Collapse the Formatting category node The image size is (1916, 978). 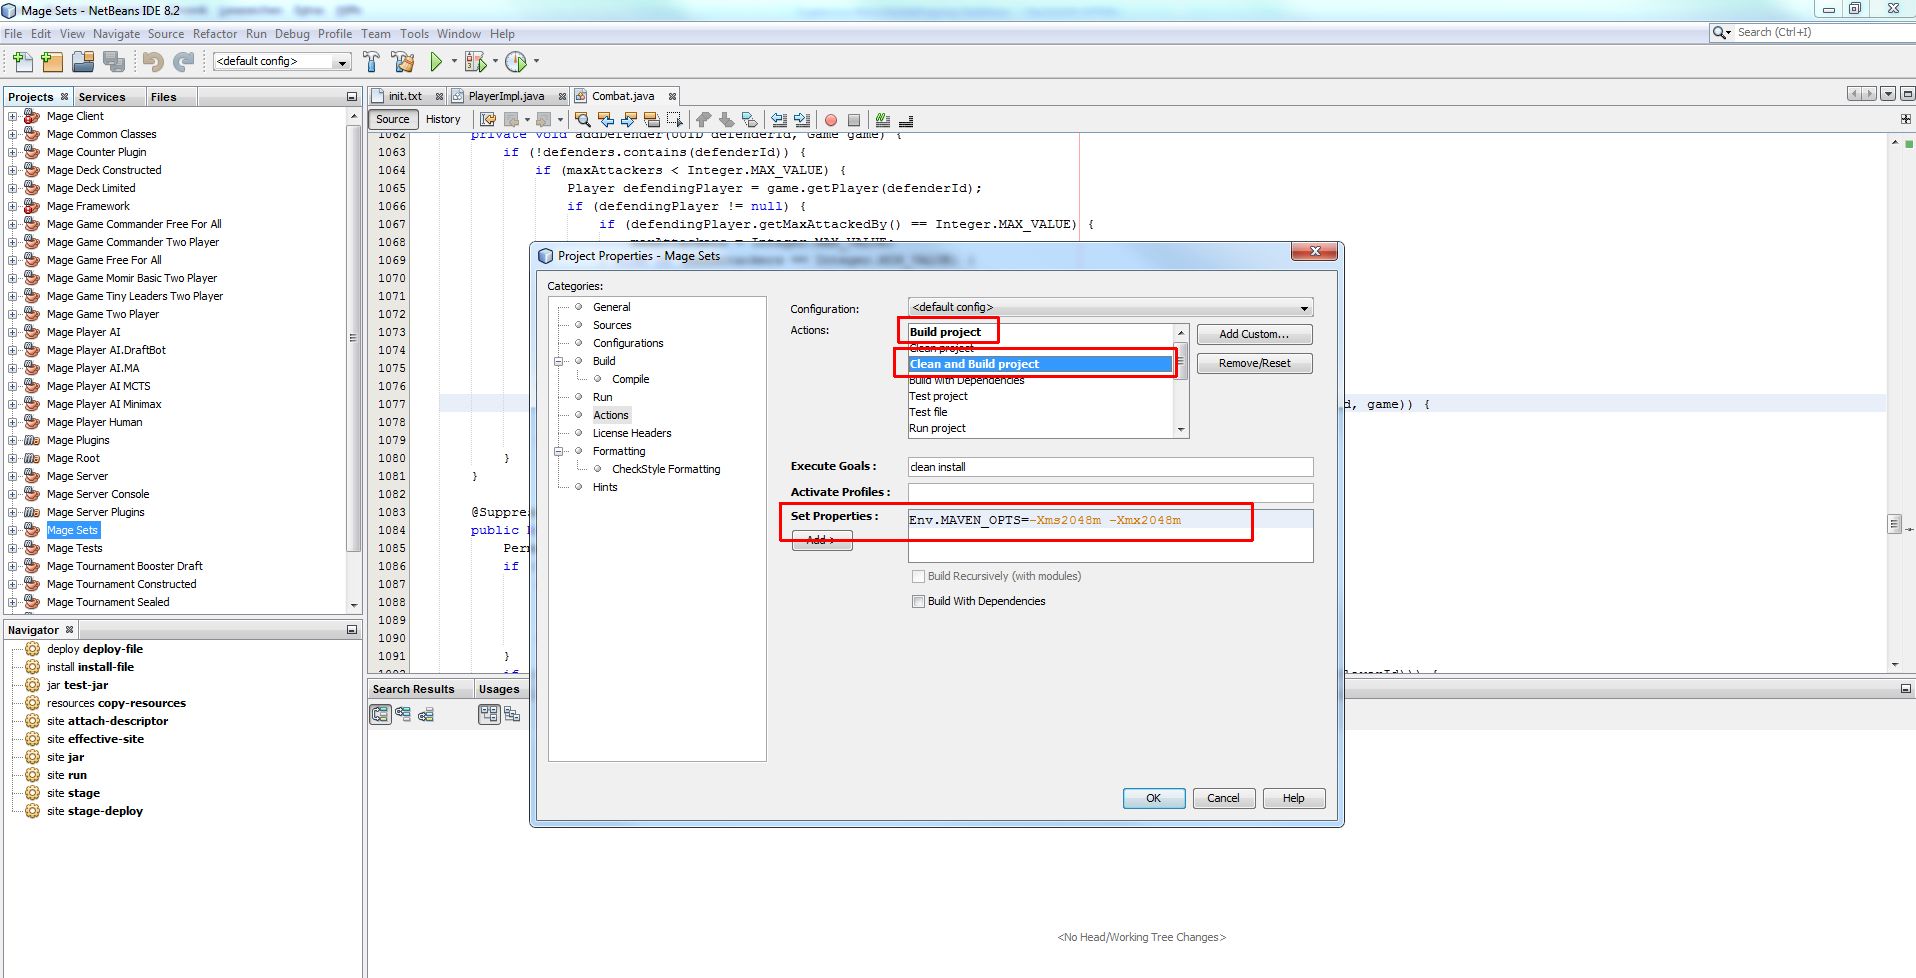pyautogui.click(x=560, y=451)
